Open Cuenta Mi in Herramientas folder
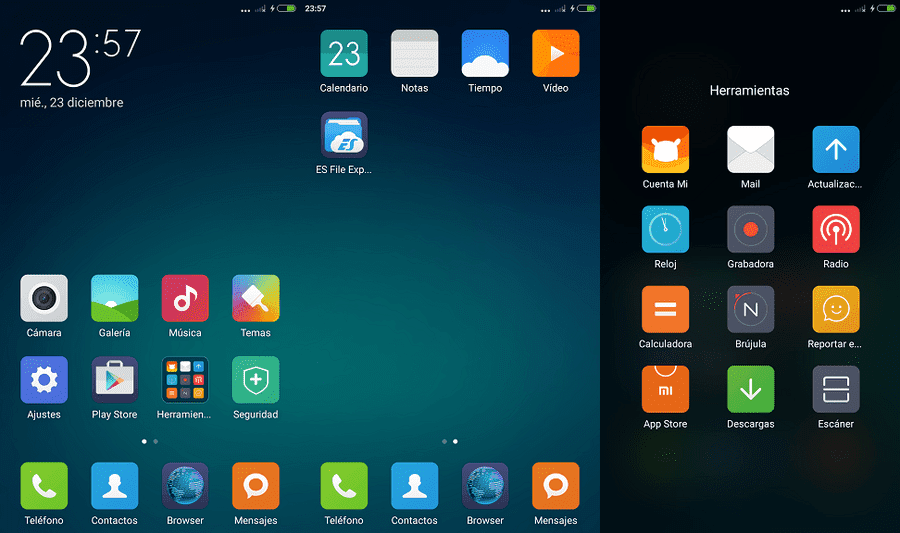 coord(665,149)
